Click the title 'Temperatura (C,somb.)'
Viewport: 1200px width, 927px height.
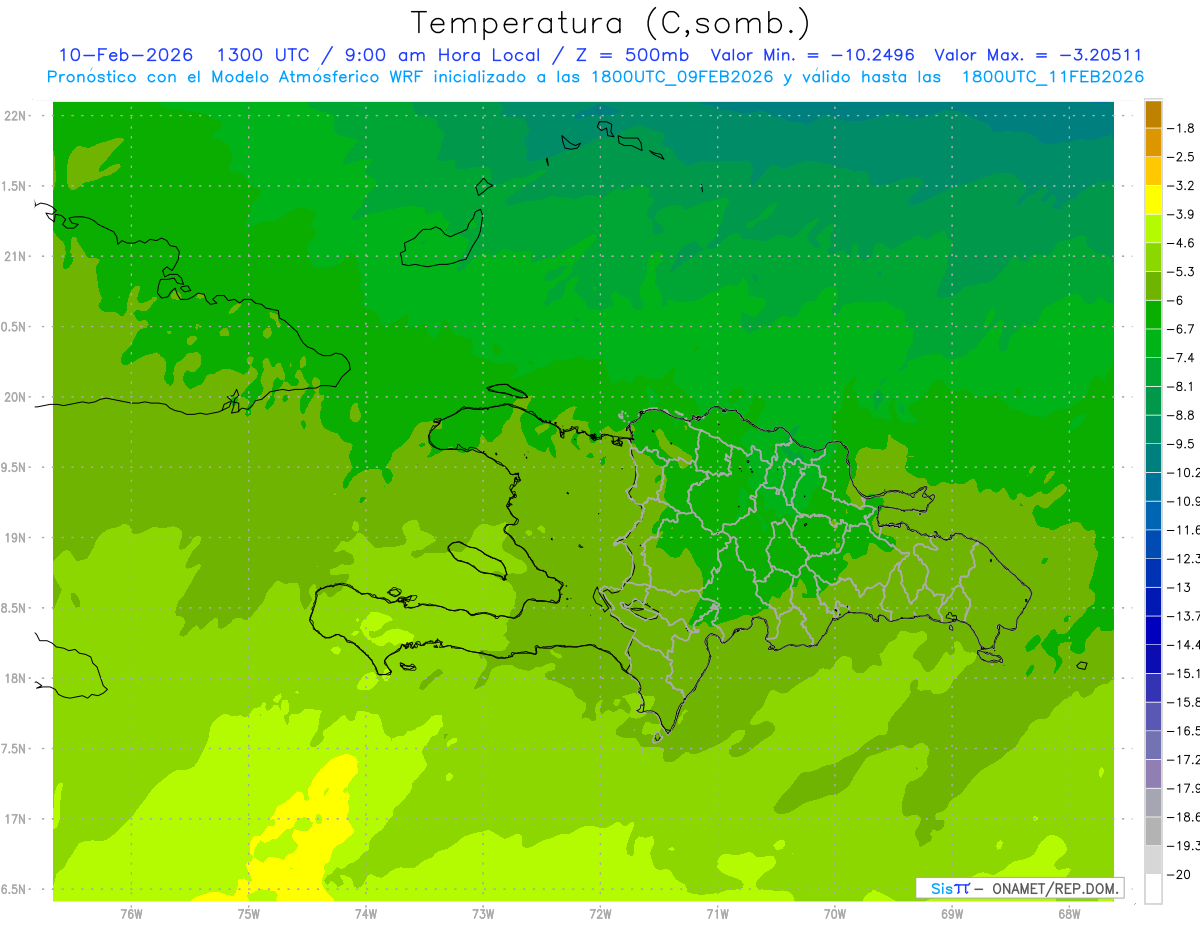tap(611, 23)
